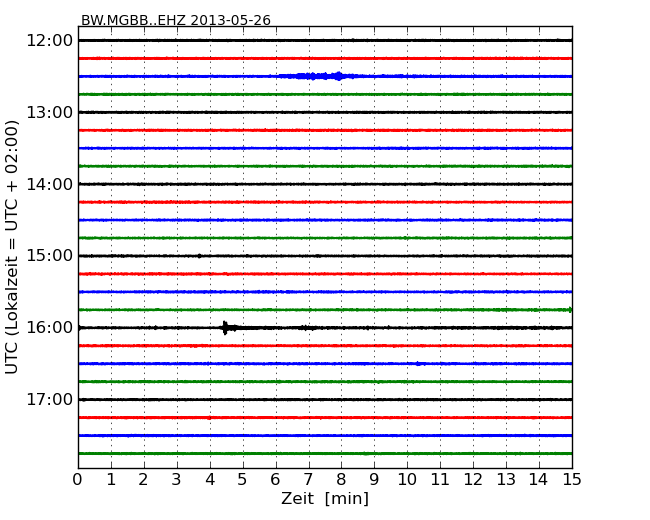
Task: Click x-axis tick label 3
Action: point(177,480)
